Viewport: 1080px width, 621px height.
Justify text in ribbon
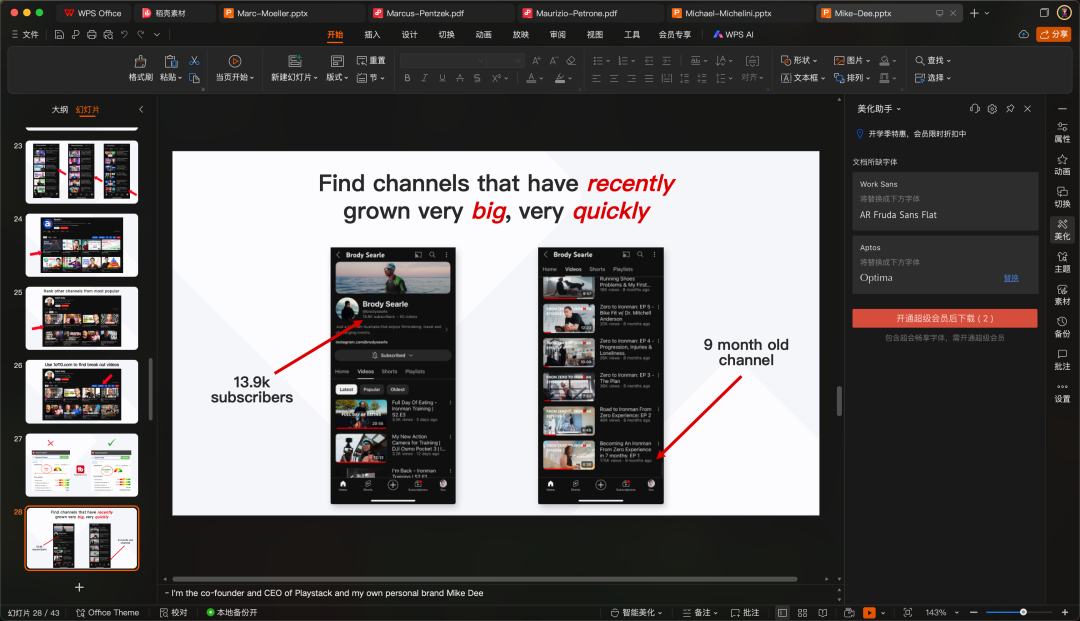pyautogui.click(x=649, y=78)
